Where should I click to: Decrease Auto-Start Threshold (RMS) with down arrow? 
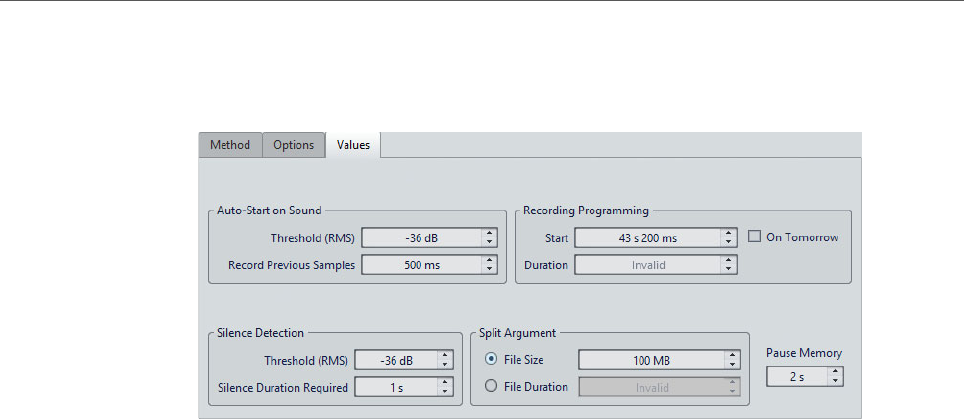tap(489, 242)
